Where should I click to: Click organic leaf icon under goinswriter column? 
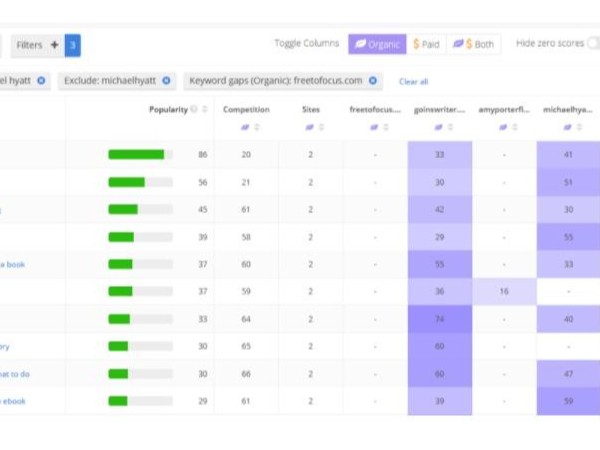pos(437,127)
